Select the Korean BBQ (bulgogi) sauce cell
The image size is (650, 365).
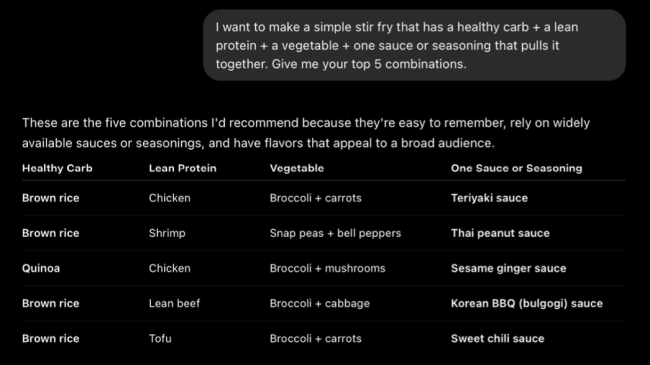(x=526, y=303)
